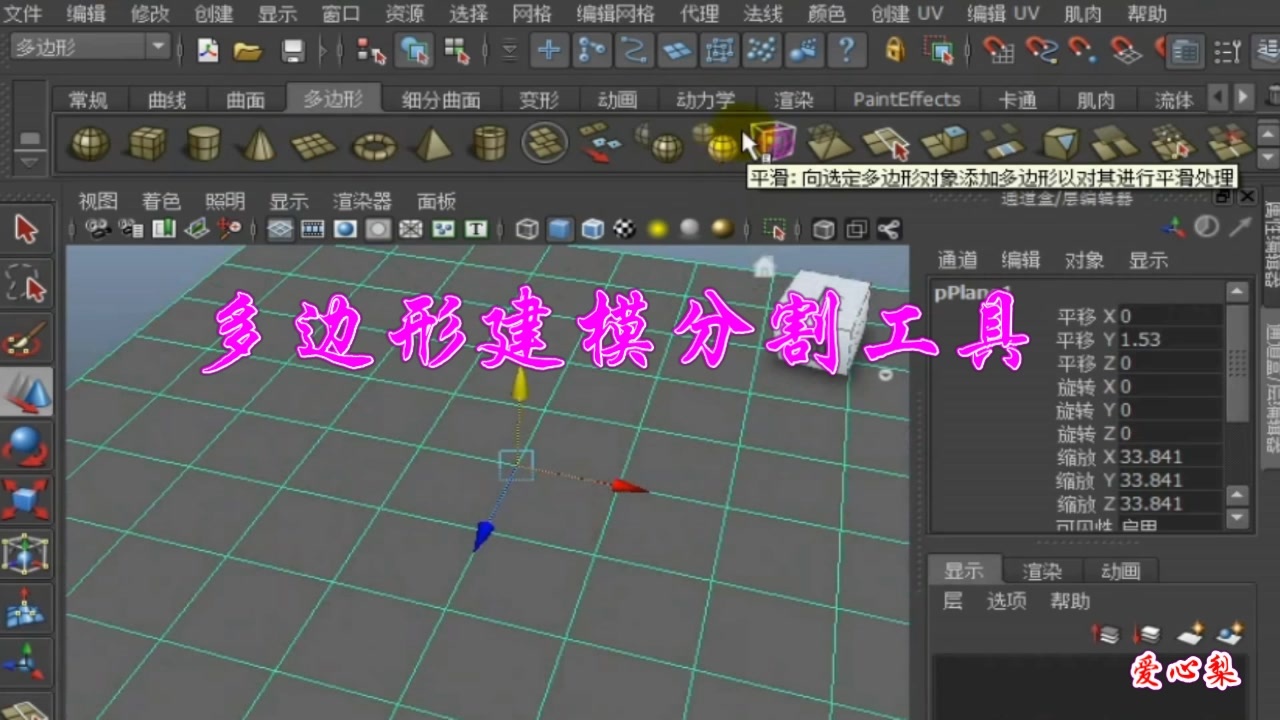Image resolution: width=1280 pixels, height=720 pixels.
Task: Switch to the 曲面 shelf tab
Action: pyautogui.click(x=246, y=100)
